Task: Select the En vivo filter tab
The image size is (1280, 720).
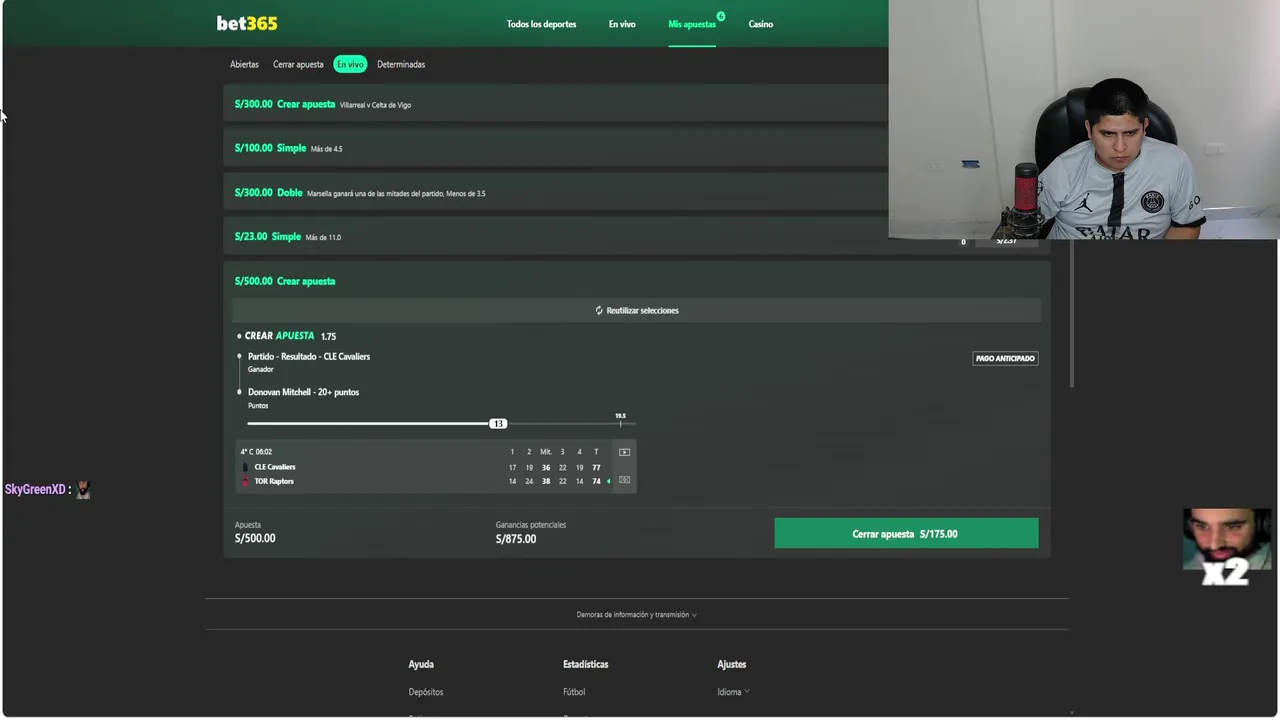Action: coord(350,64)
